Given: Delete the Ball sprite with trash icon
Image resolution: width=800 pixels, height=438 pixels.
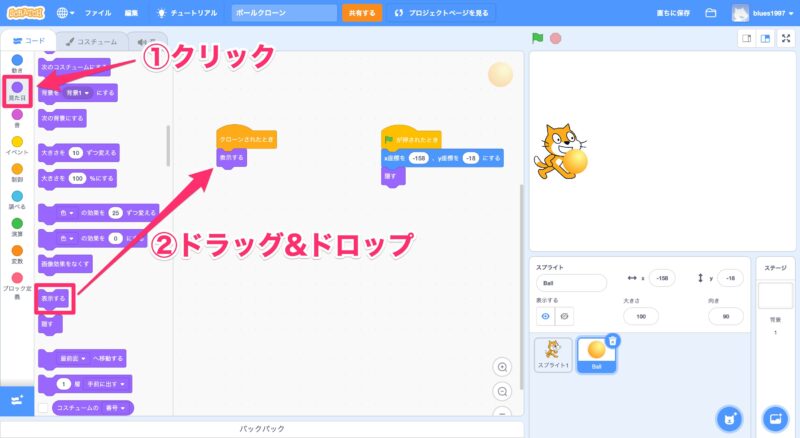Looking at the screenshot, I should [612, 340].
